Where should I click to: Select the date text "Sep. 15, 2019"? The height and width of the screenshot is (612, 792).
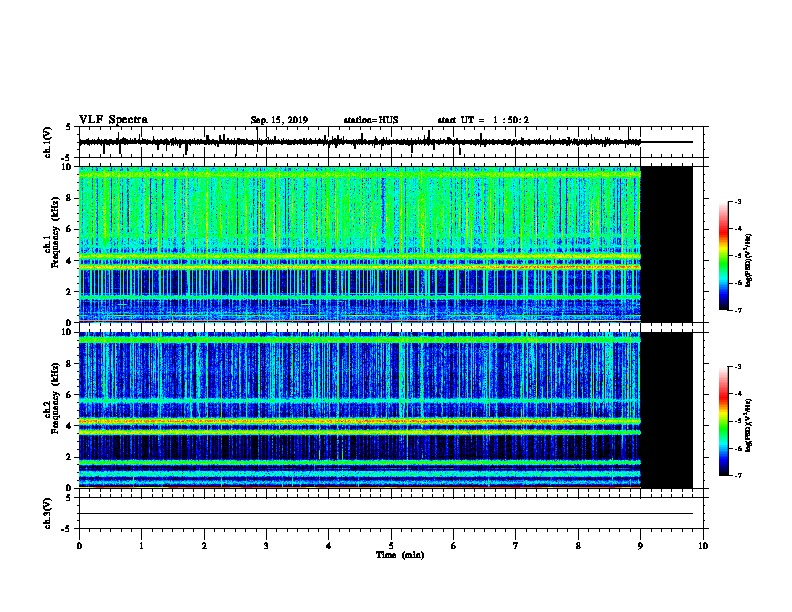279,120
